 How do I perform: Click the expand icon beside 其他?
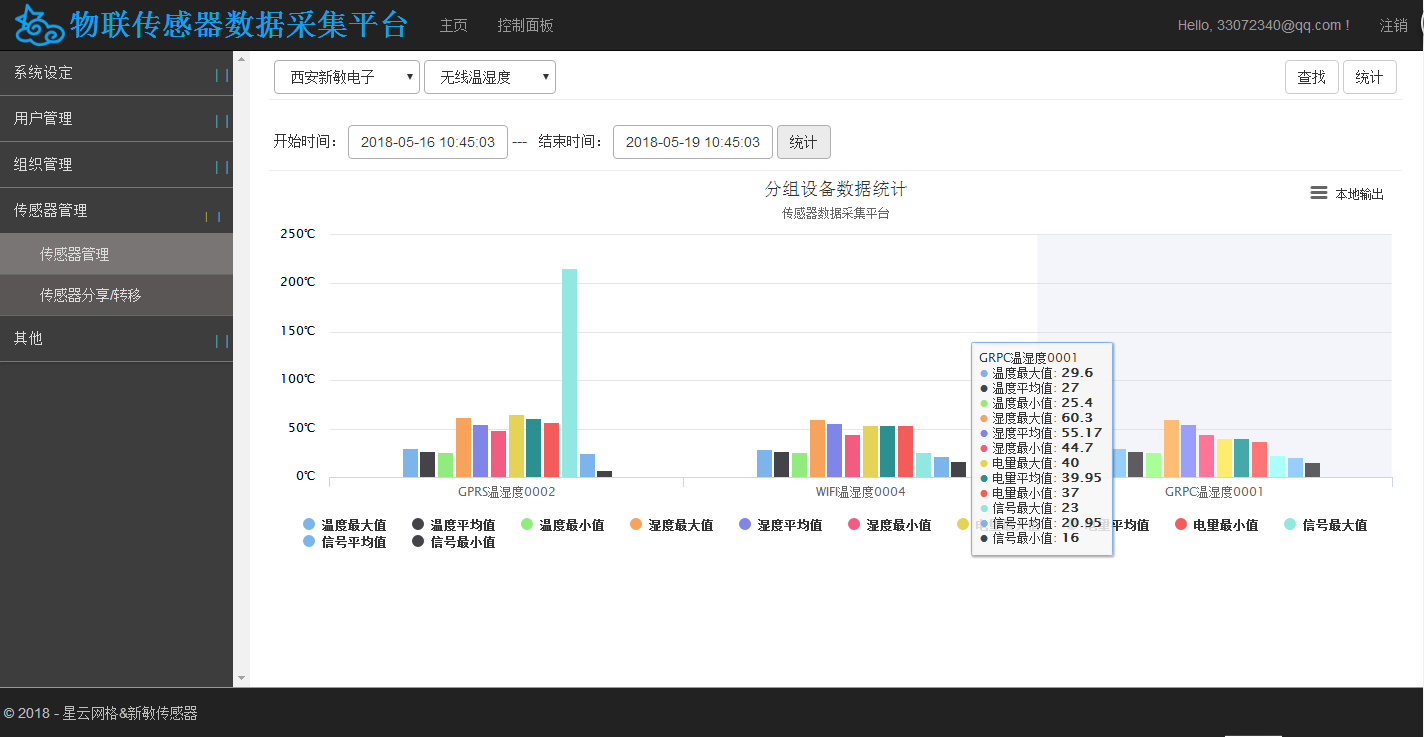221,341
